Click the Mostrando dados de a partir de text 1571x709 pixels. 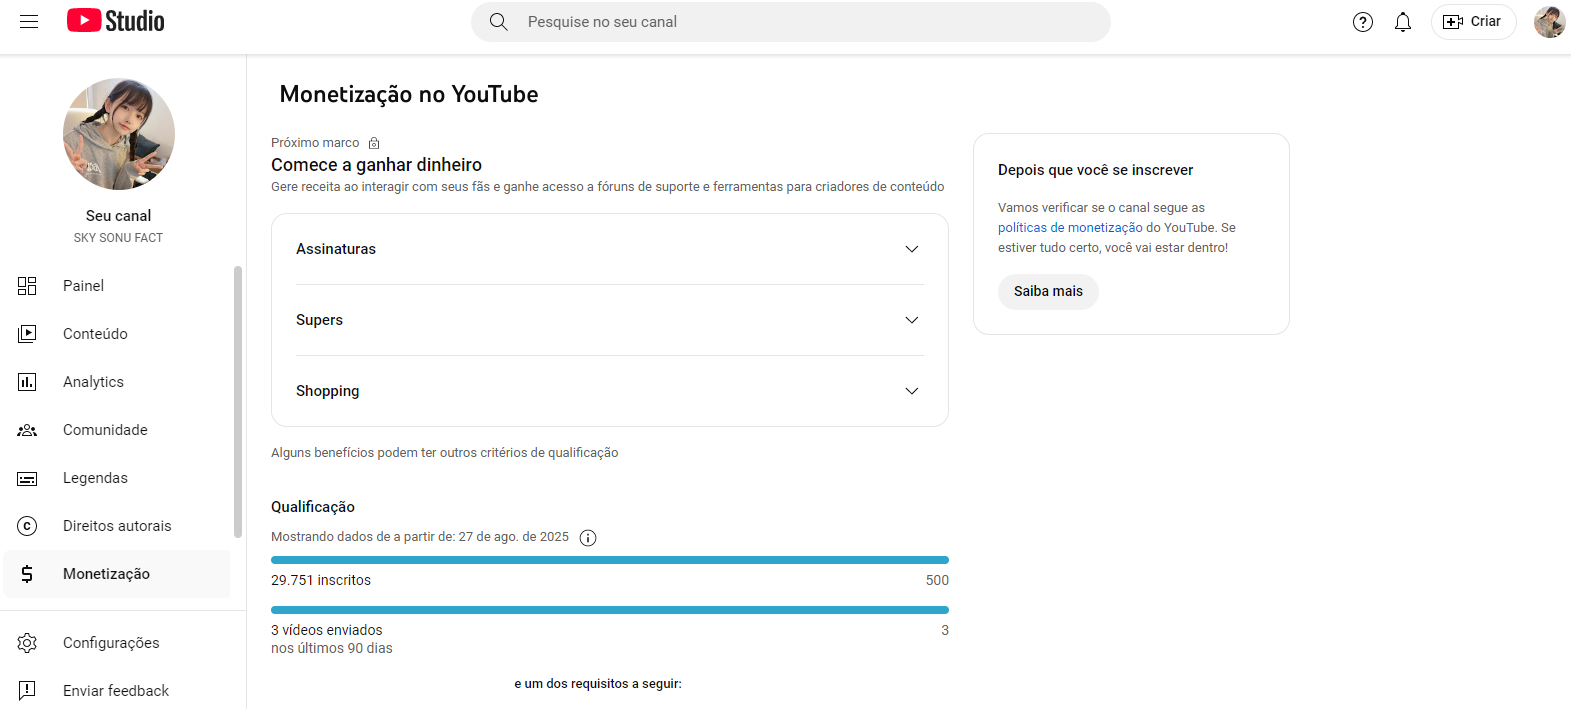420,537
